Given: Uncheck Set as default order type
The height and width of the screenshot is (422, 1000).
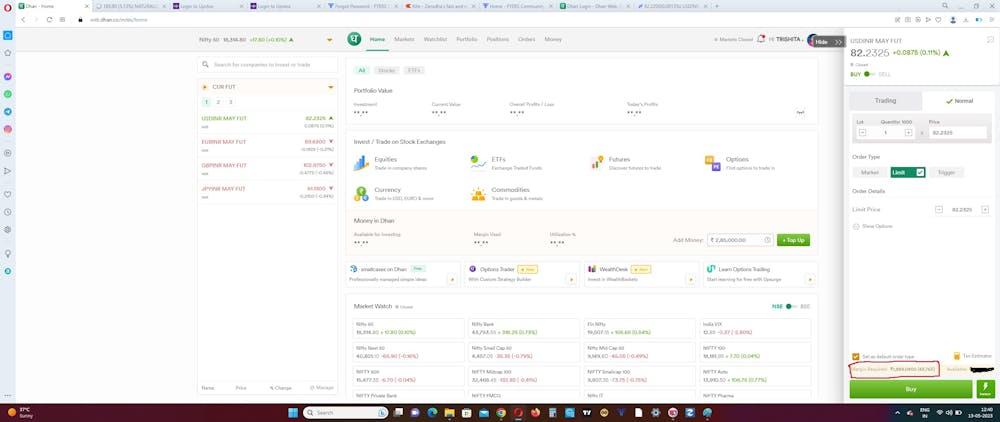Looking at the screenshot, I should [856, 356].
